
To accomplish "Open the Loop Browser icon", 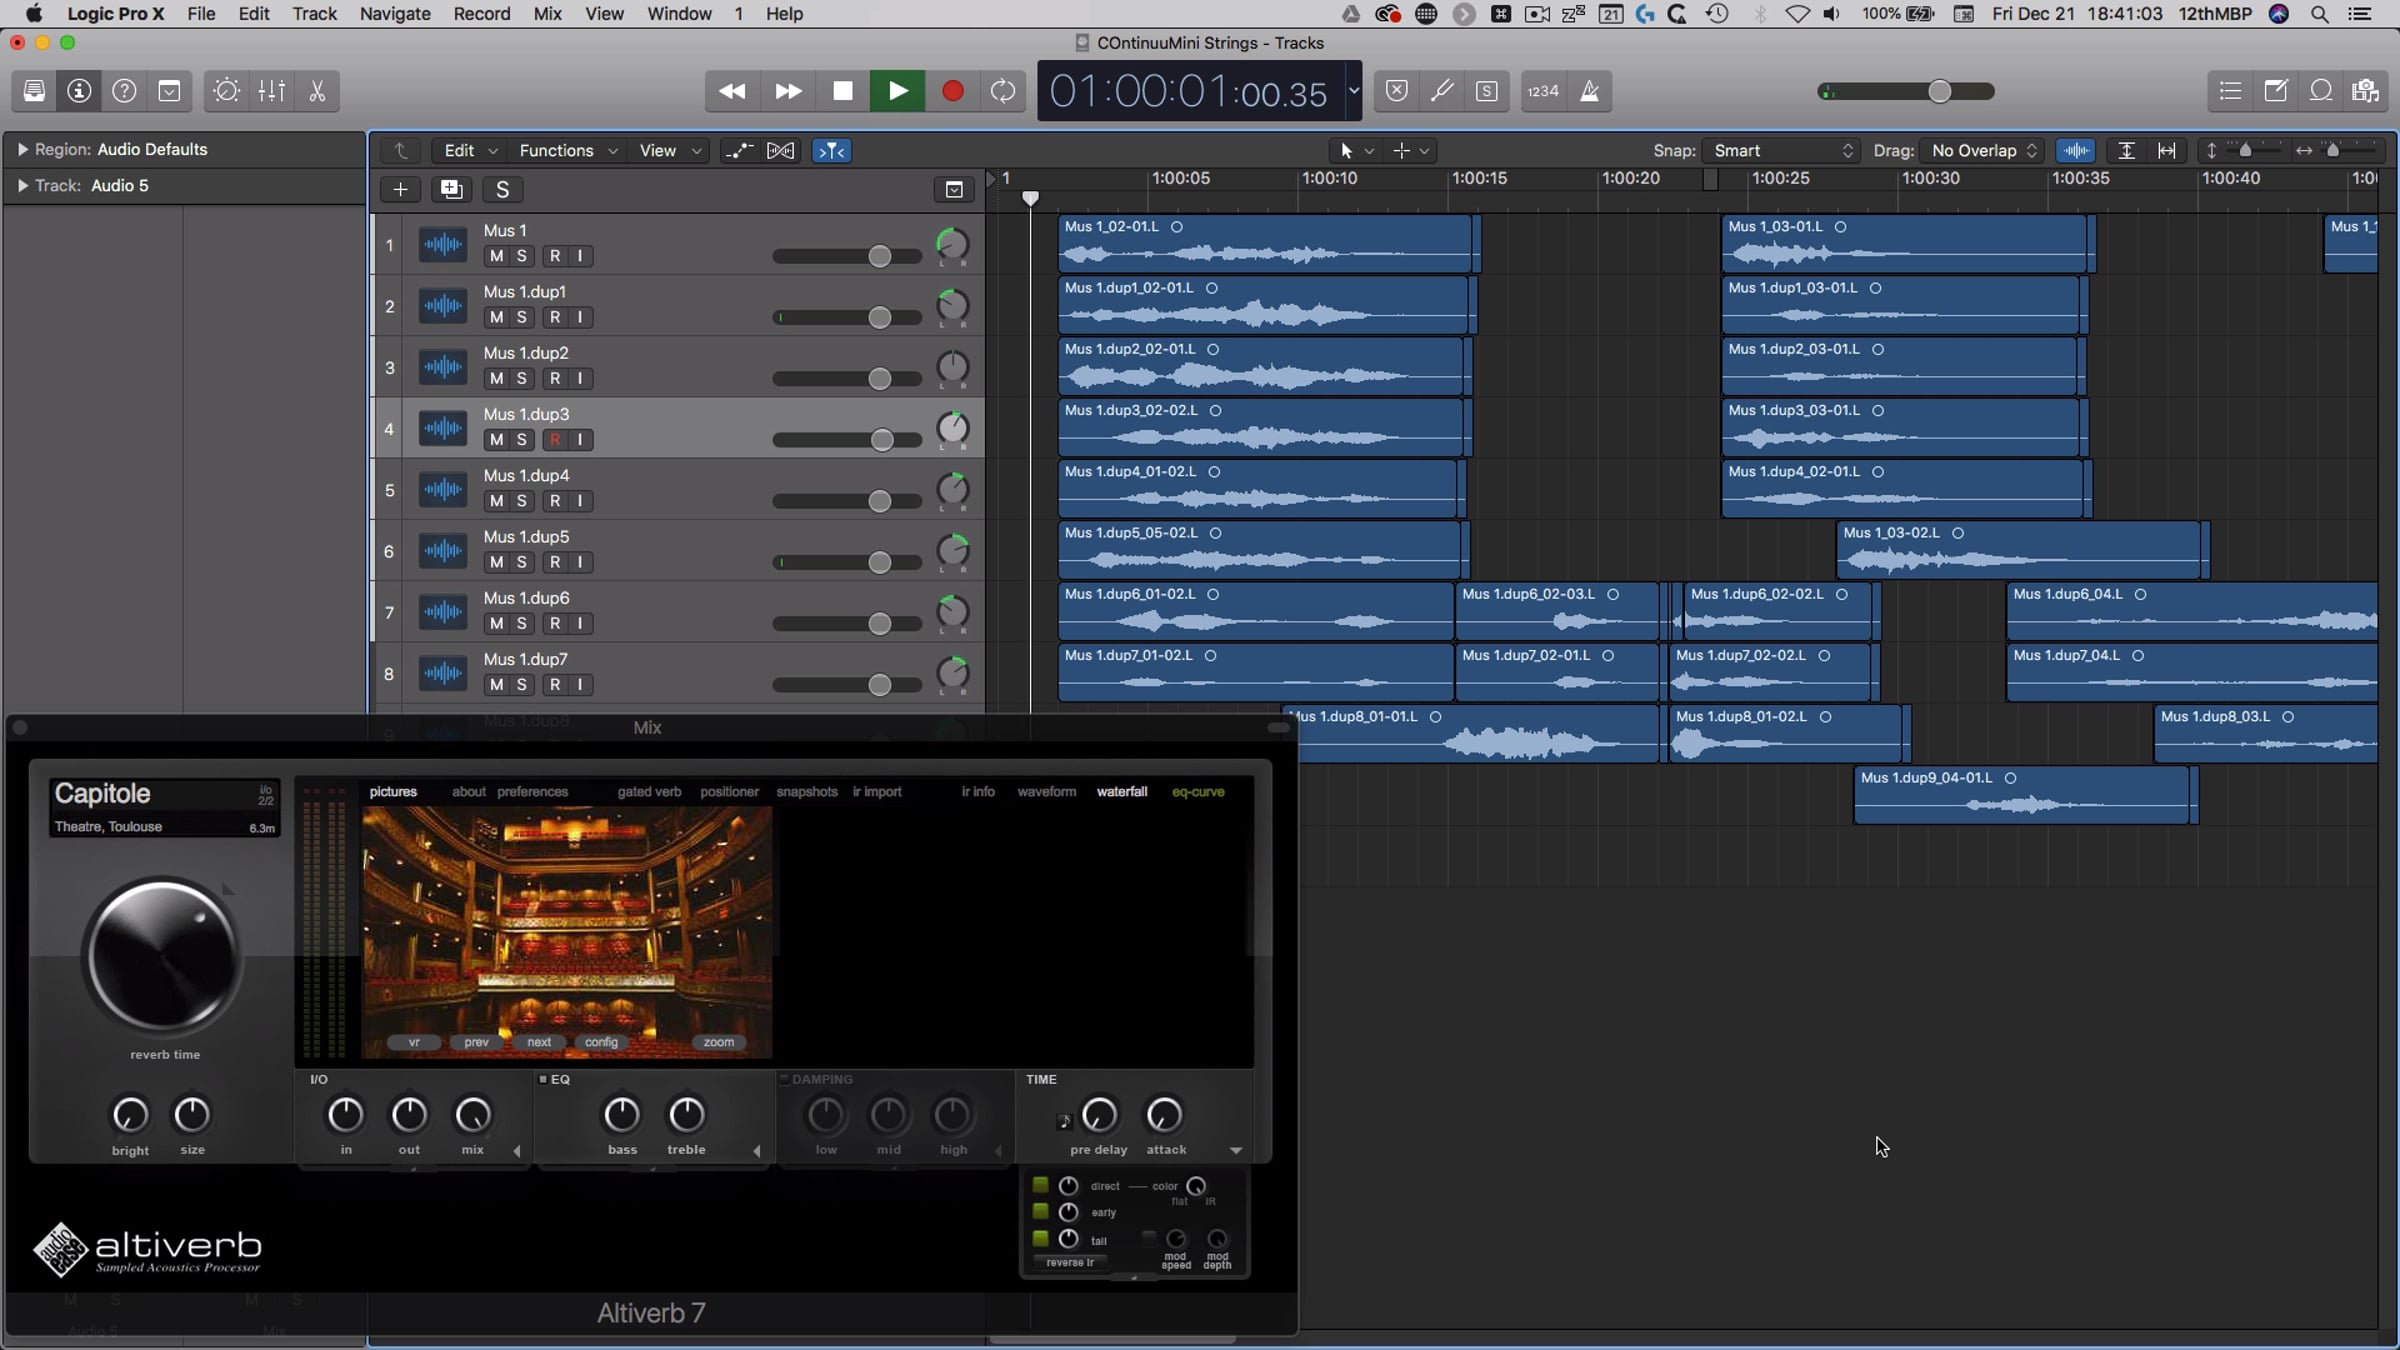I will click(x=2321, y=91).
